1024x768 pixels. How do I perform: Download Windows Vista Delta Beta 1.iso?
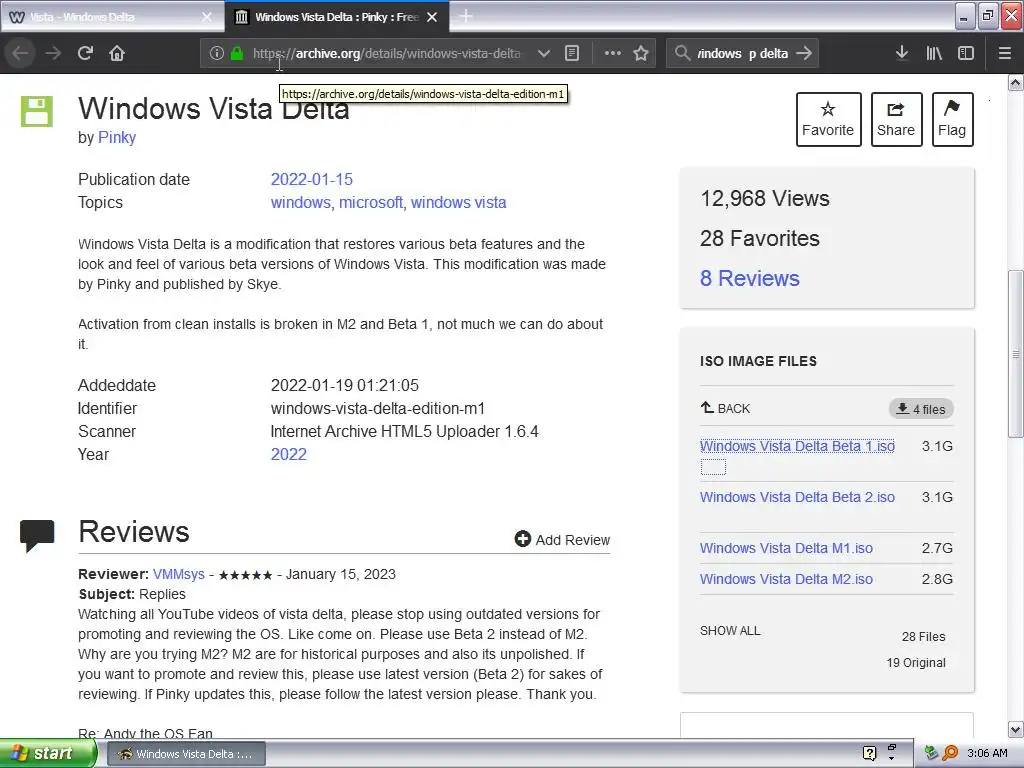coord(797,446)
